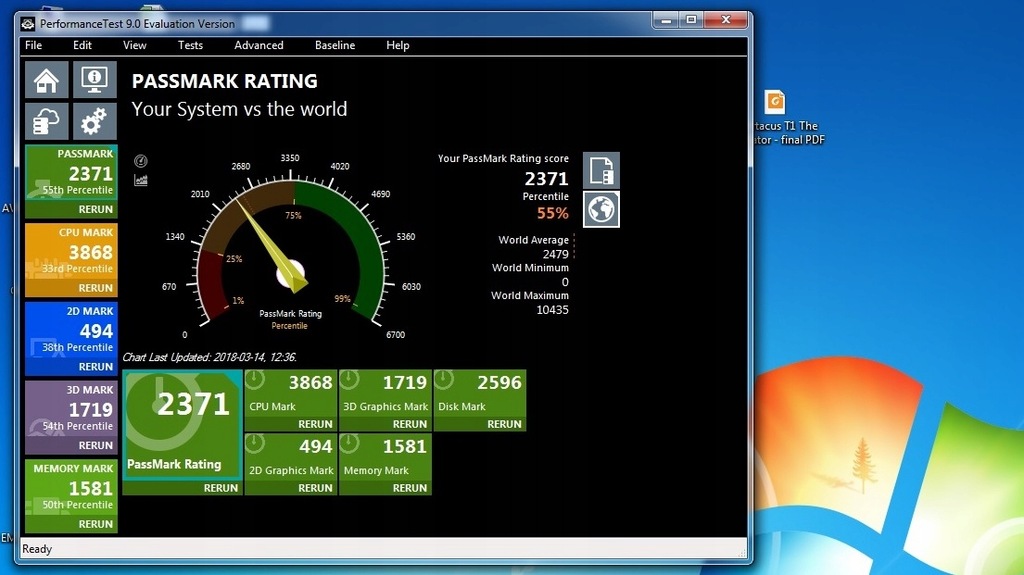Click the clock icon on 3D Graphics Mark tile

pyautogui.click(x=350, y=380)
